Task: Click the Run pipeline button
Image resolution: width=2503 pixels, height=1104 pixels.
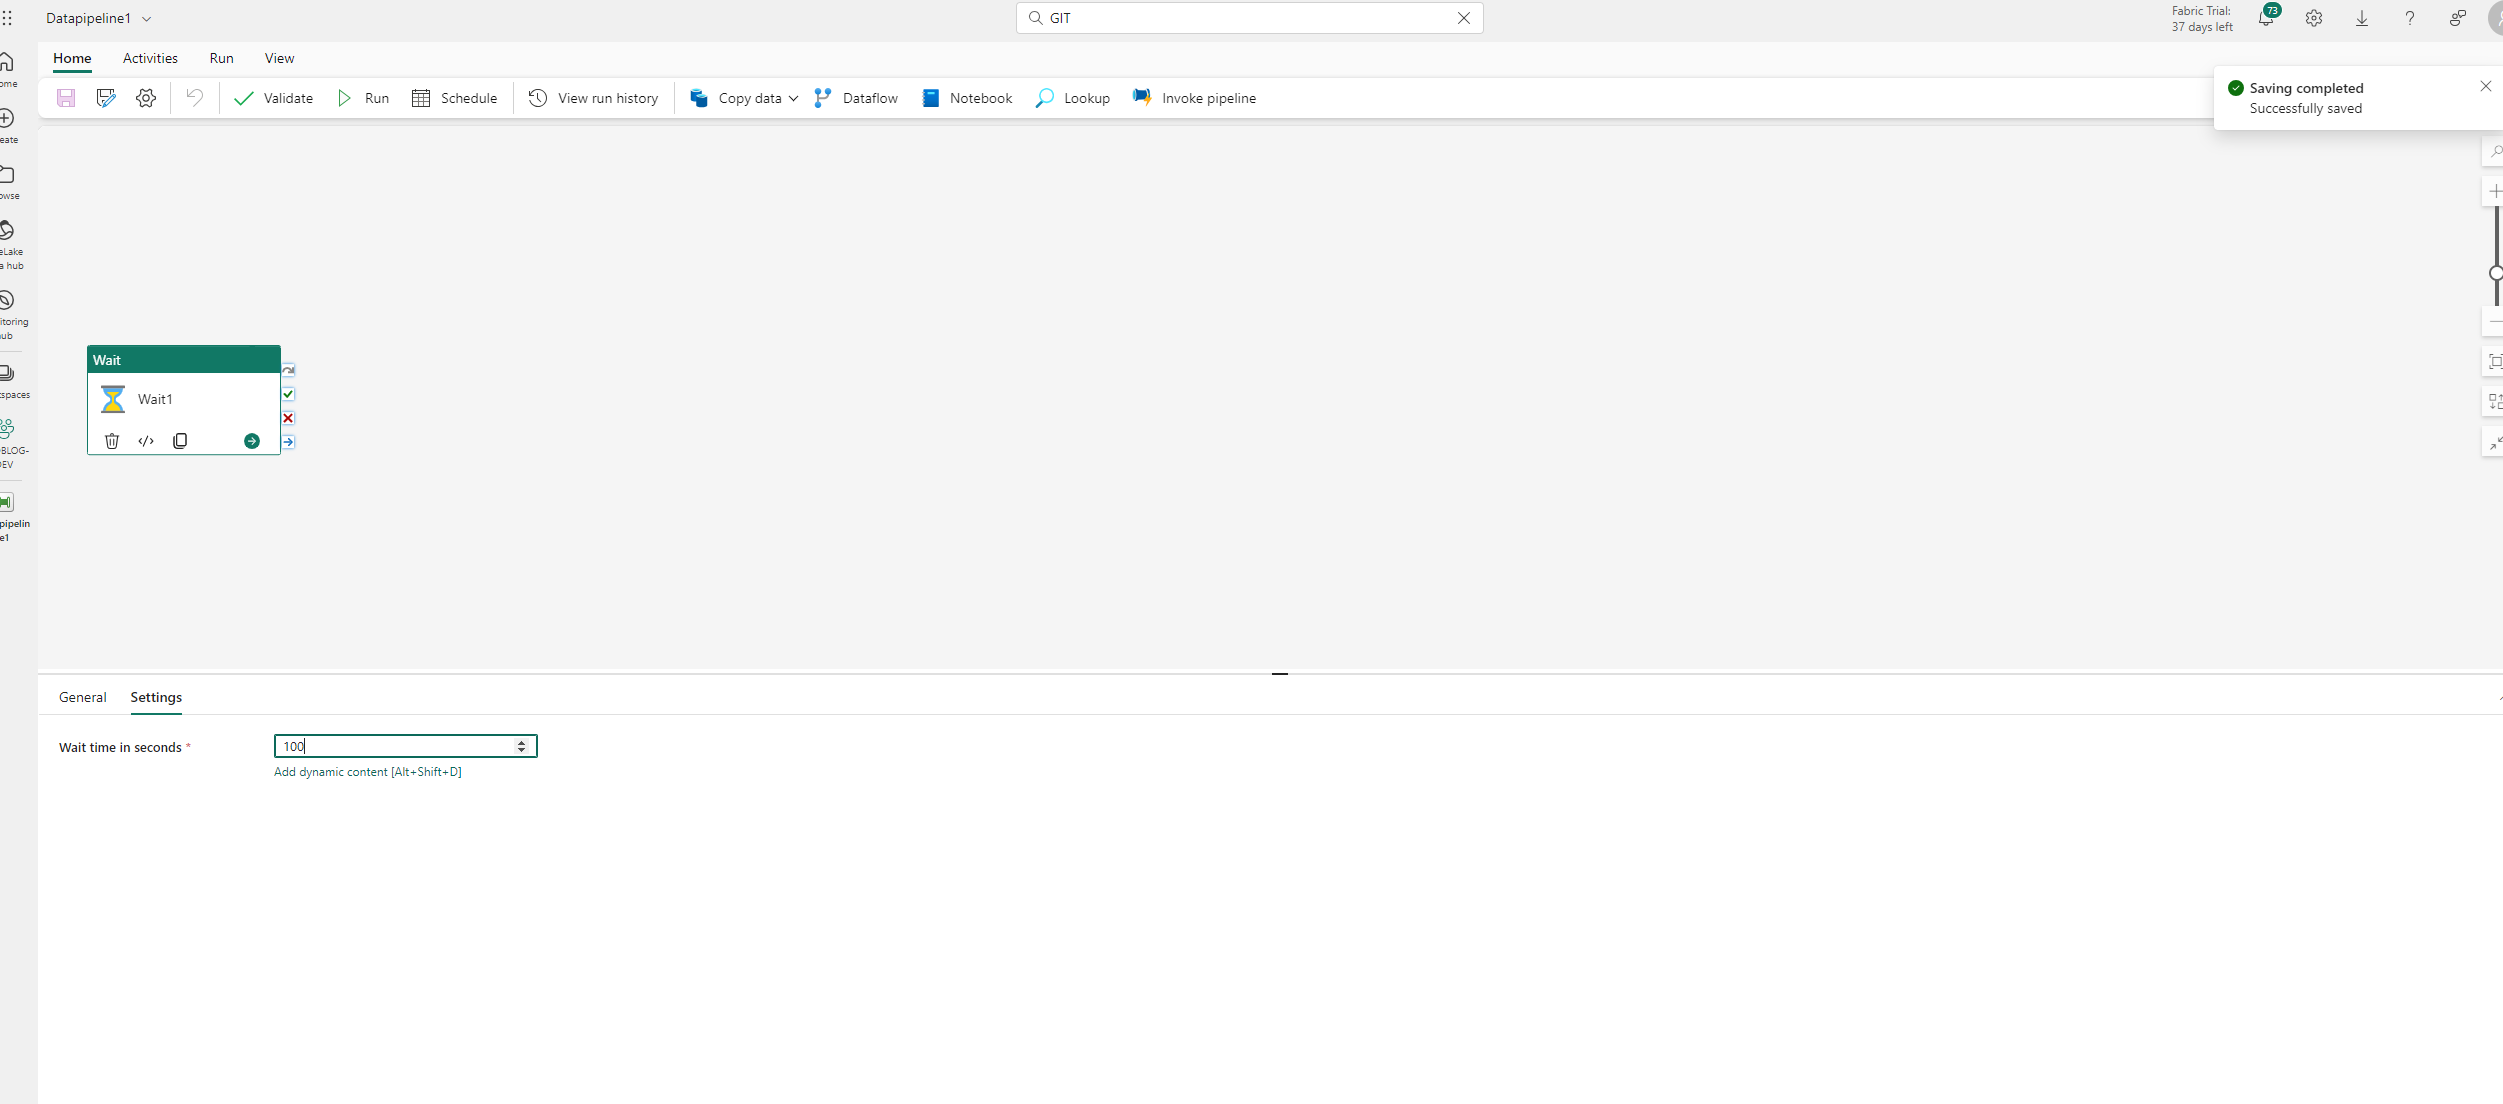Action: pos(364,99)
